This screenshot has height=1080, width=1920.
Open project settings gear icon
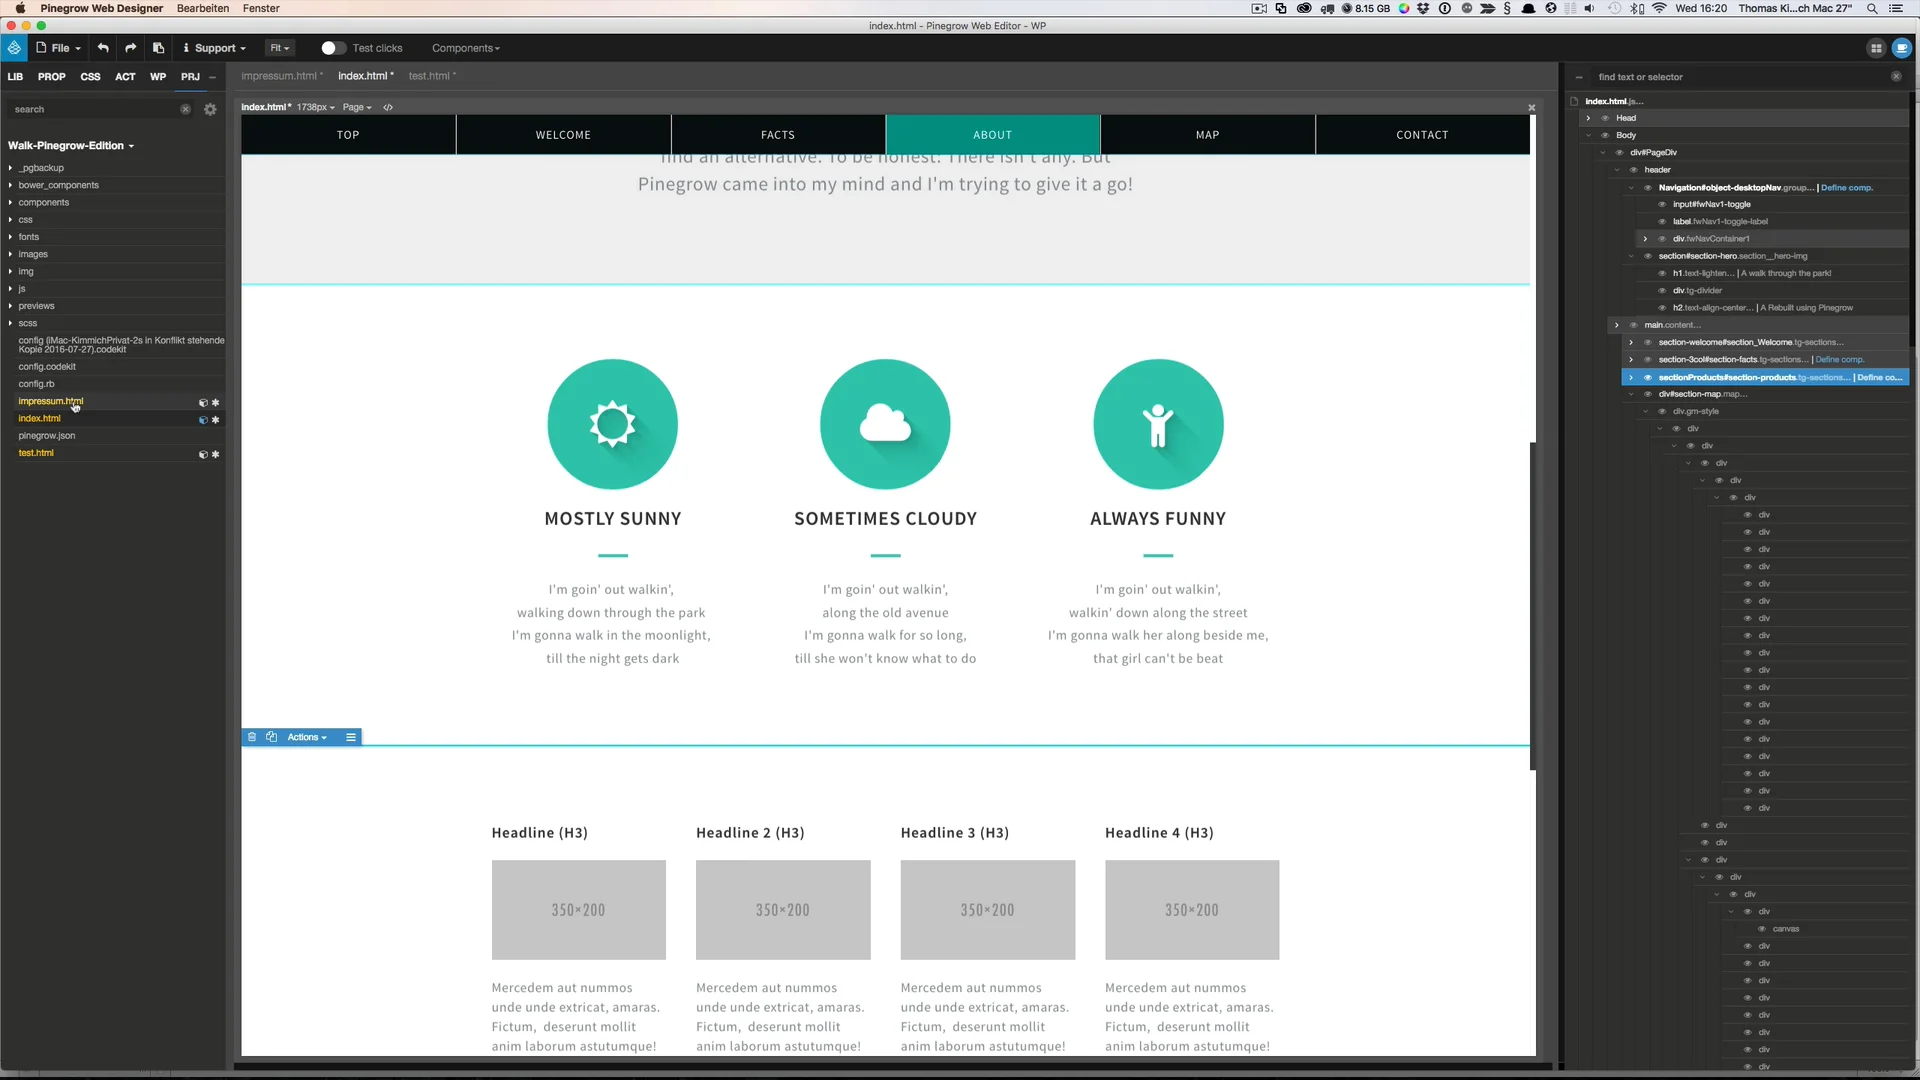click(x=210, y=110)
